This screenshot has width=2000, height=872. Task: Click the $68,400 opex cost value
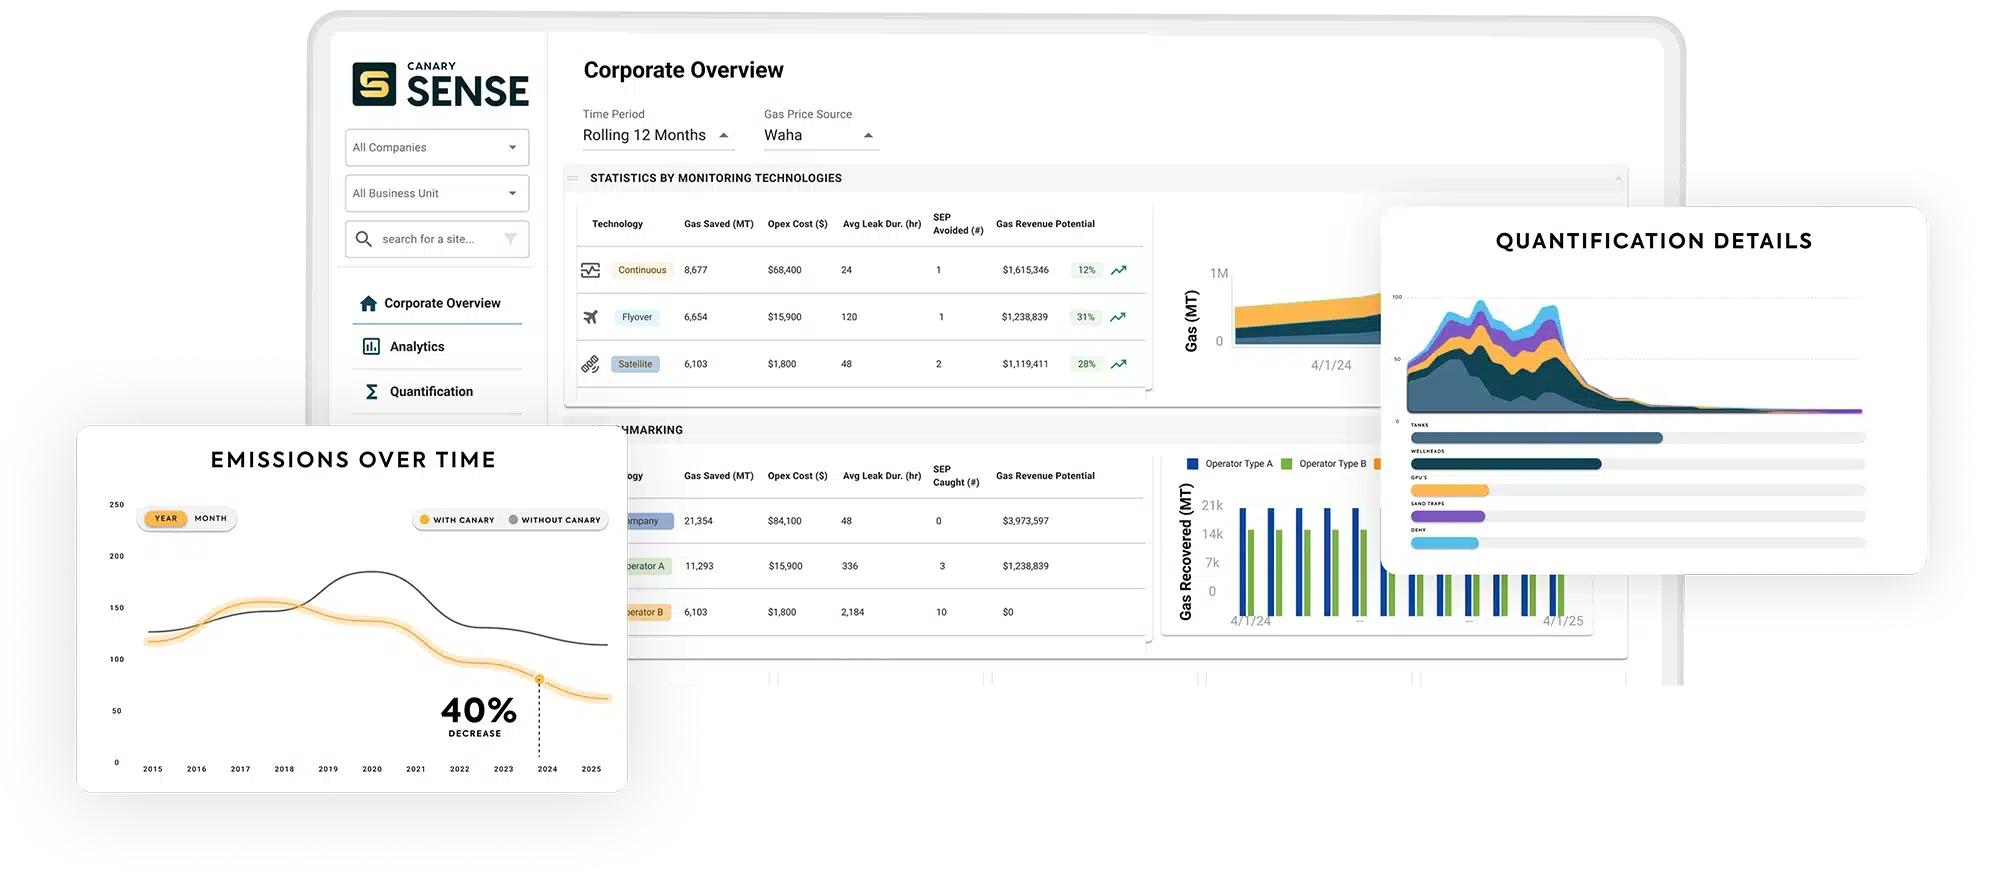[x=784, y=270]
